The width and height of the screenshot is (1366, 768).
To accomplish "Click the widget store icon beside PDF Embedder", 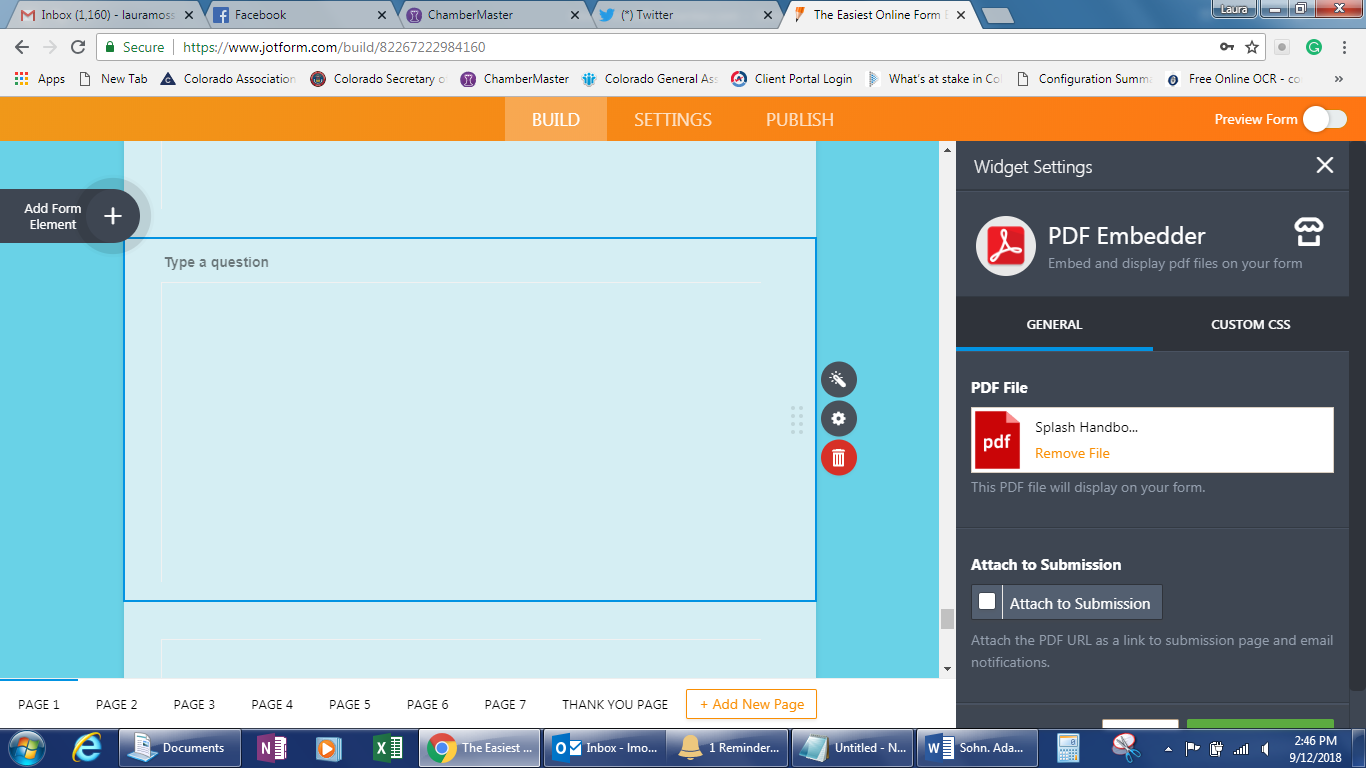I will click(x=1308, y=233).
